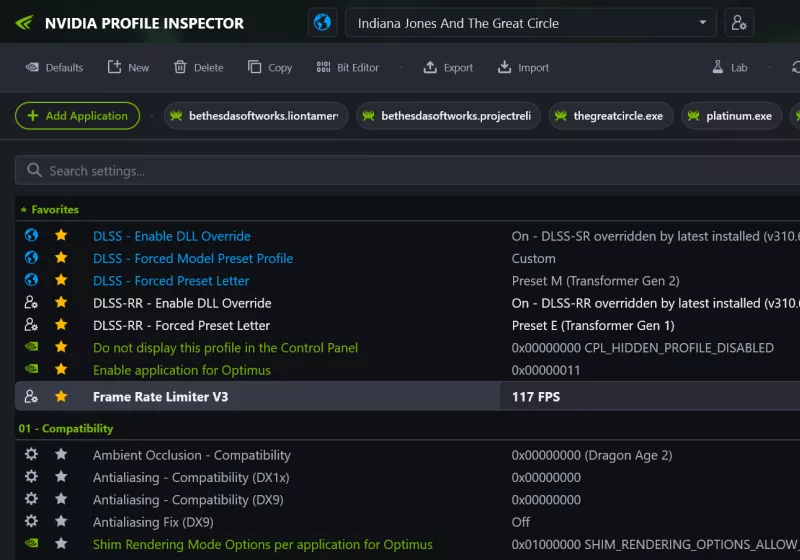Unfavorite DLSS - Enable DLL Override star
This screenshot has width=800, height=560.
pyautogui.click(x=61, y=235)
